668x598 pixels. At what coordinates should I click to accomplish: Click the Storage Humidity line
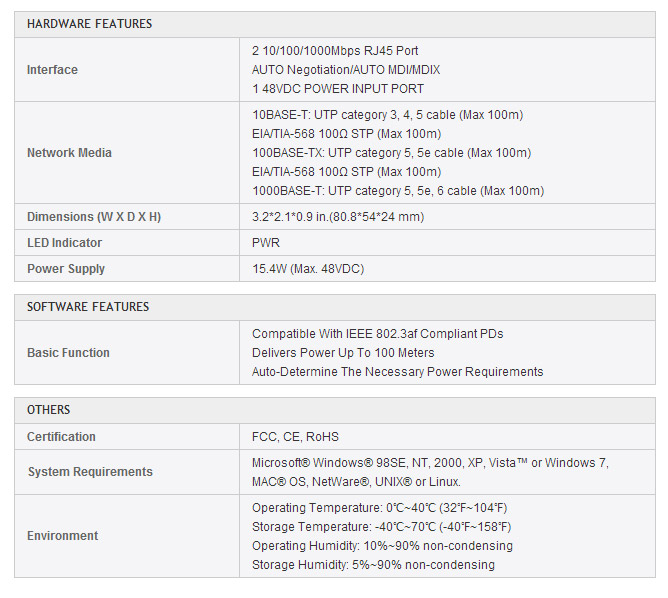pyautogui.click(x=373, y=565)
